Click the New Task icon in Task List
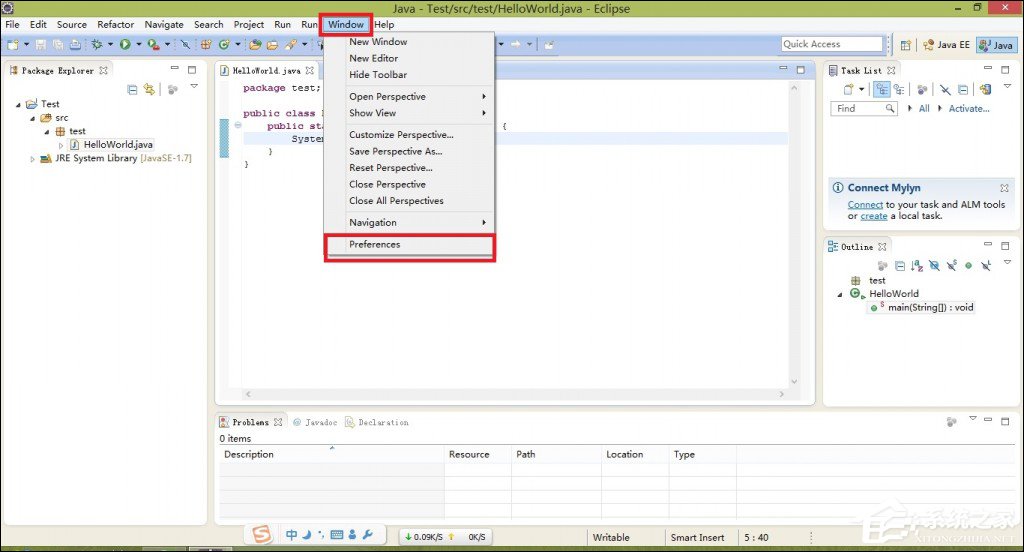The height and width of the screenshot is (552, 1024). (x=846, y=89)
